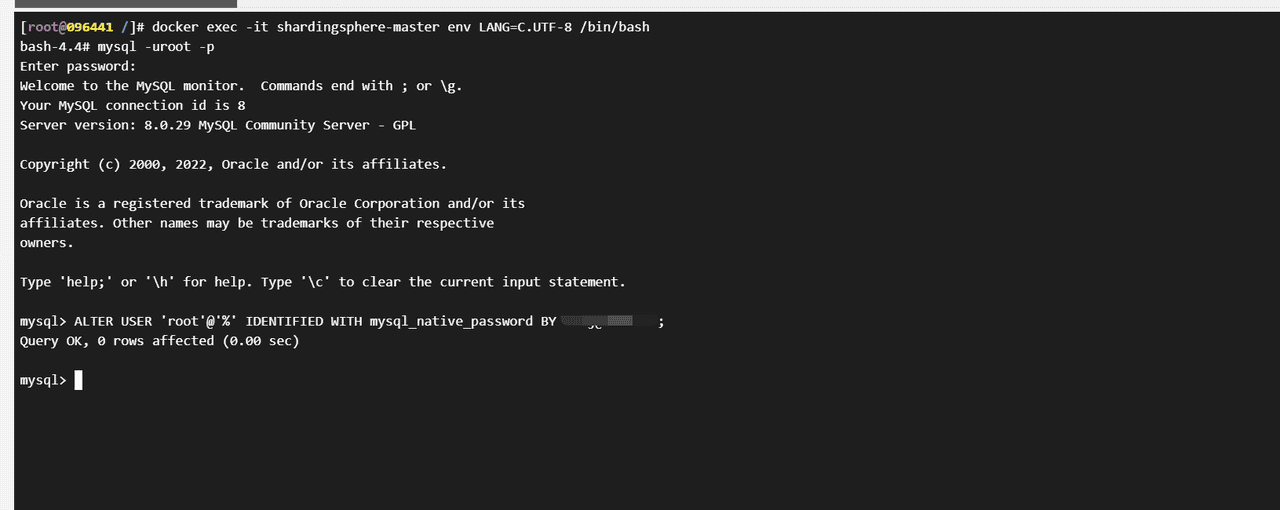Click '/bin/bash' at end of docker command
Screen dimensions: 1280x510
(614, 27)
